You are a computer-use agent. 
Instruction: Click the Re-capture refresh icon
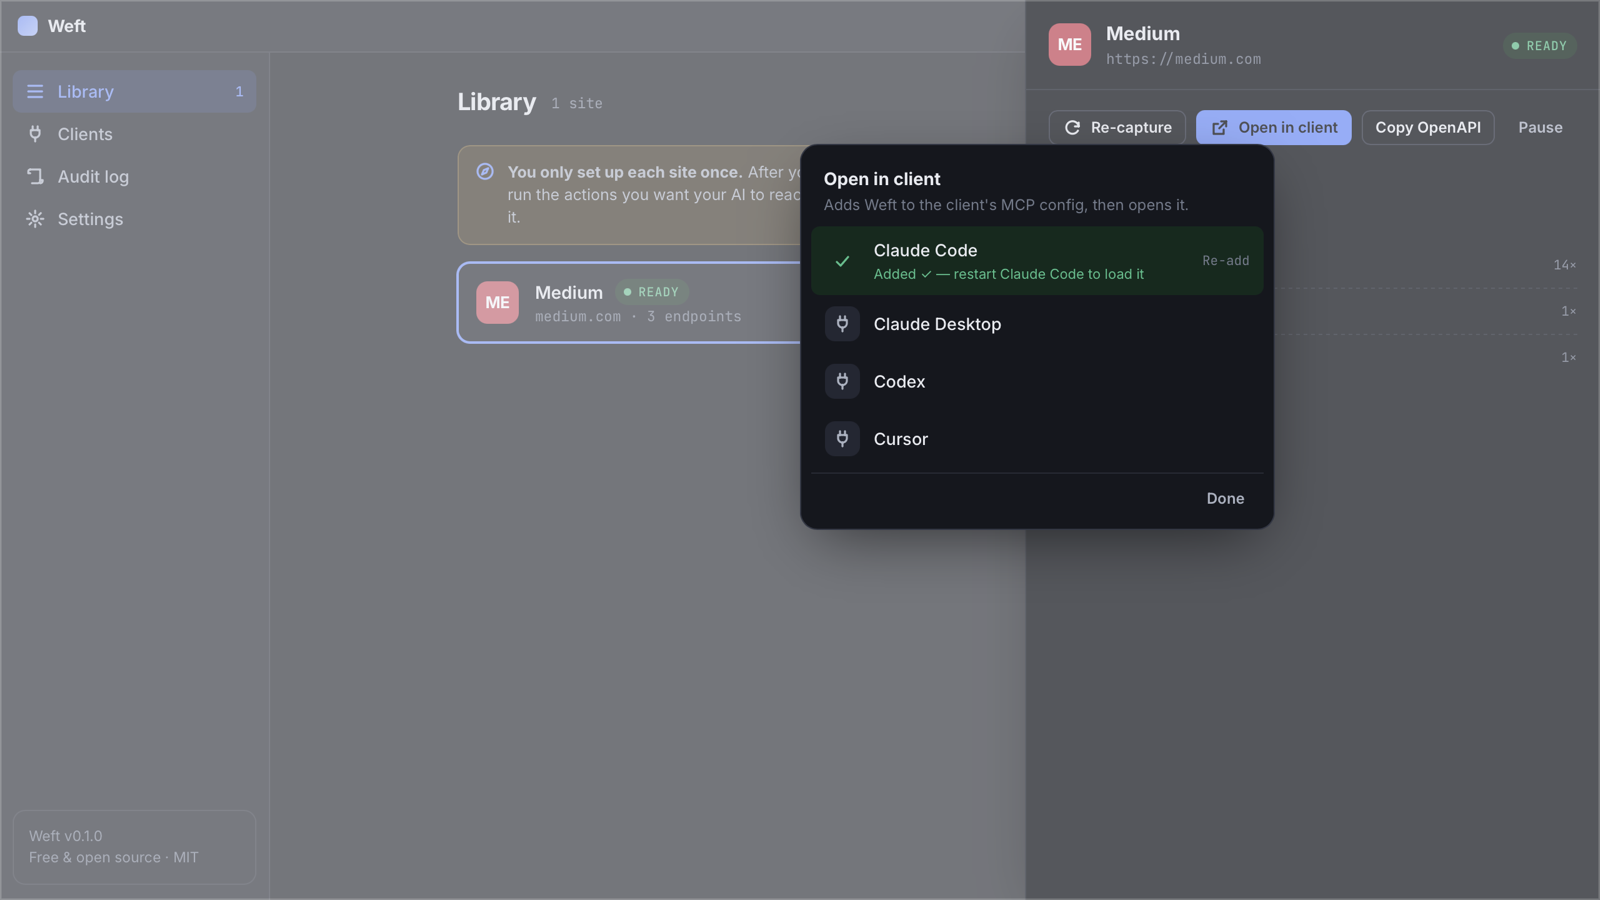[x=1072, y=127]
